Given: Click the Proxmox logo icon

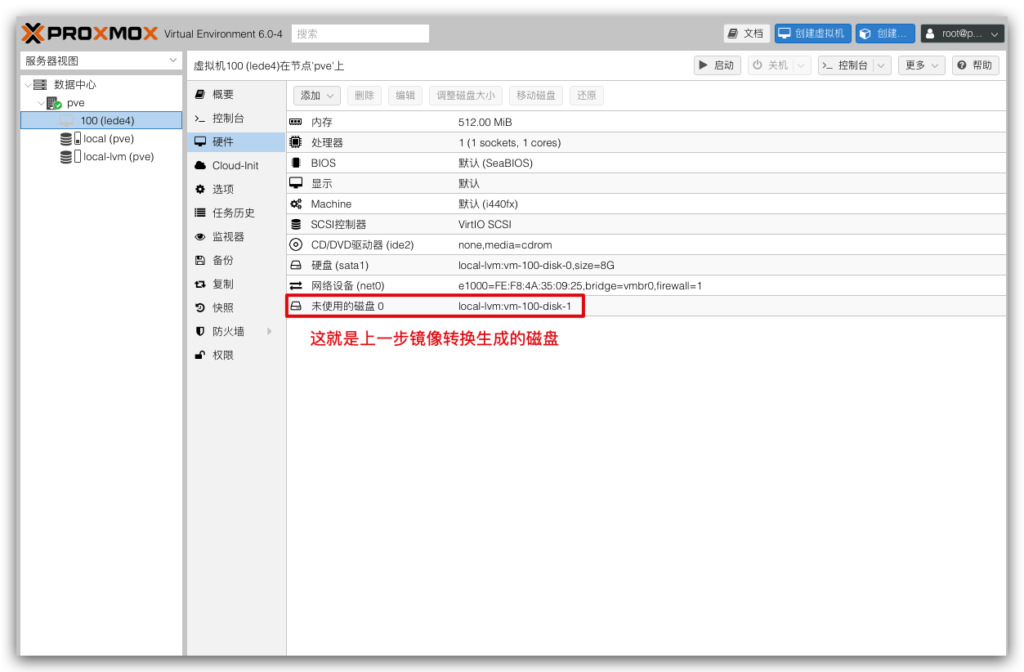Looking at the screenshot, I should tap(33, 33).
